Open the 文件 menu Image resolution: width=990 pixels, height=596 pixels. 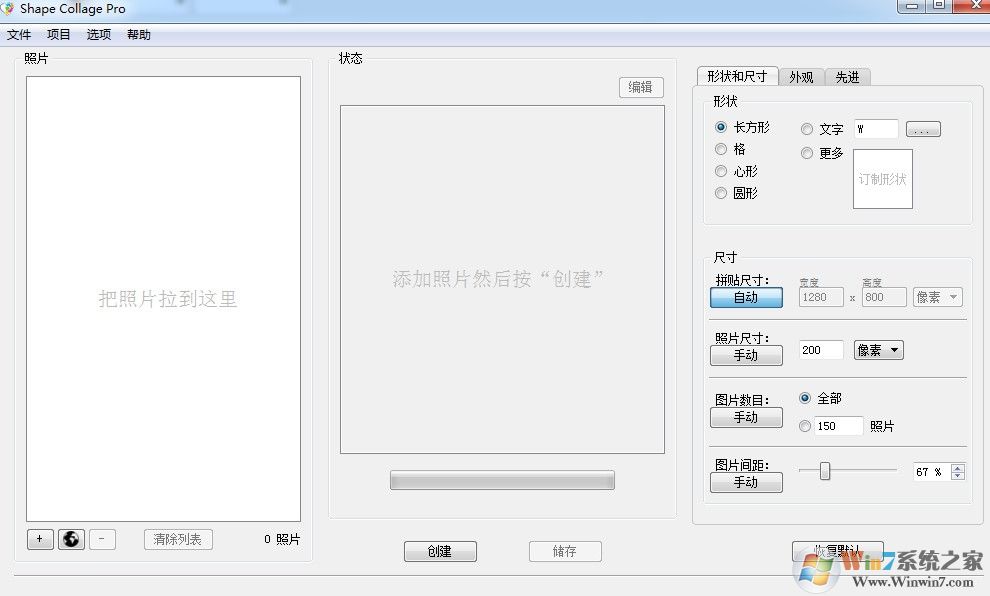[x=19, y=35]
